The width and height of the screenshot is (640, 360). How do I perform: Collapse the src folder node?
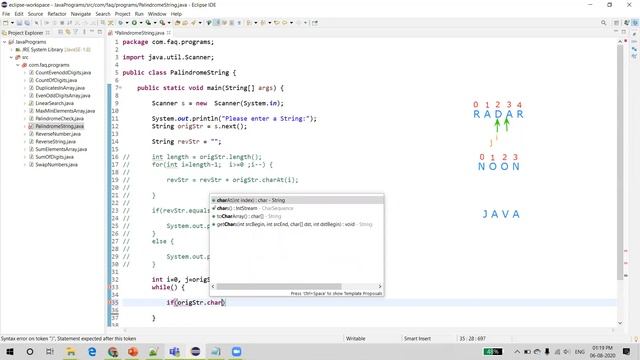coord(11,58)
